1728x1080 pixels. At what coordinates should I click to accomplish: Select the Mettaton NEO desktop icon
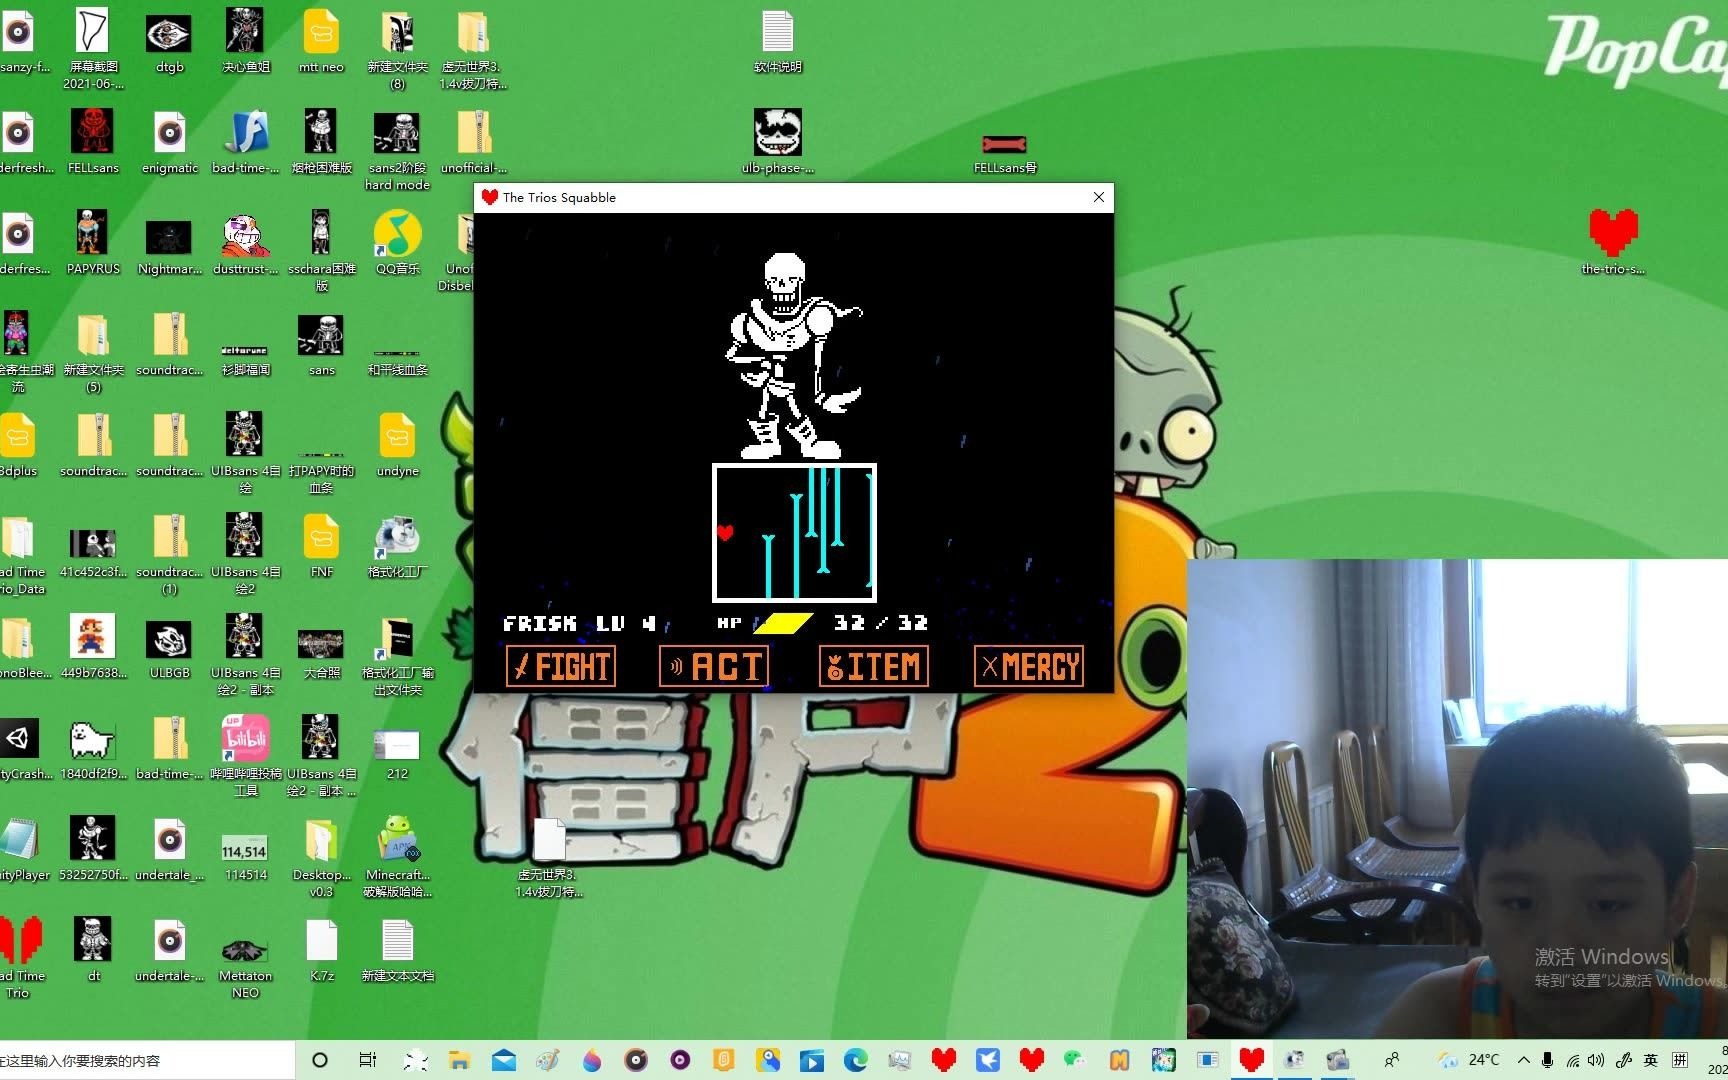click(246, 968)
